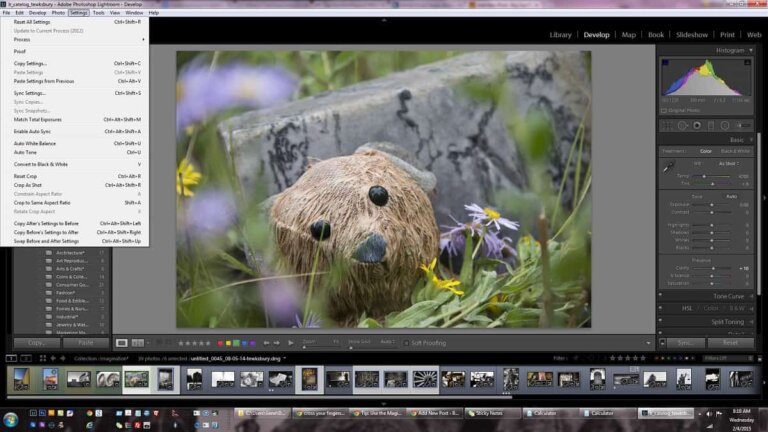Click the filmstrip go-forward arrow icon
This screenshot has width=768, height=432.
(63, 359)
